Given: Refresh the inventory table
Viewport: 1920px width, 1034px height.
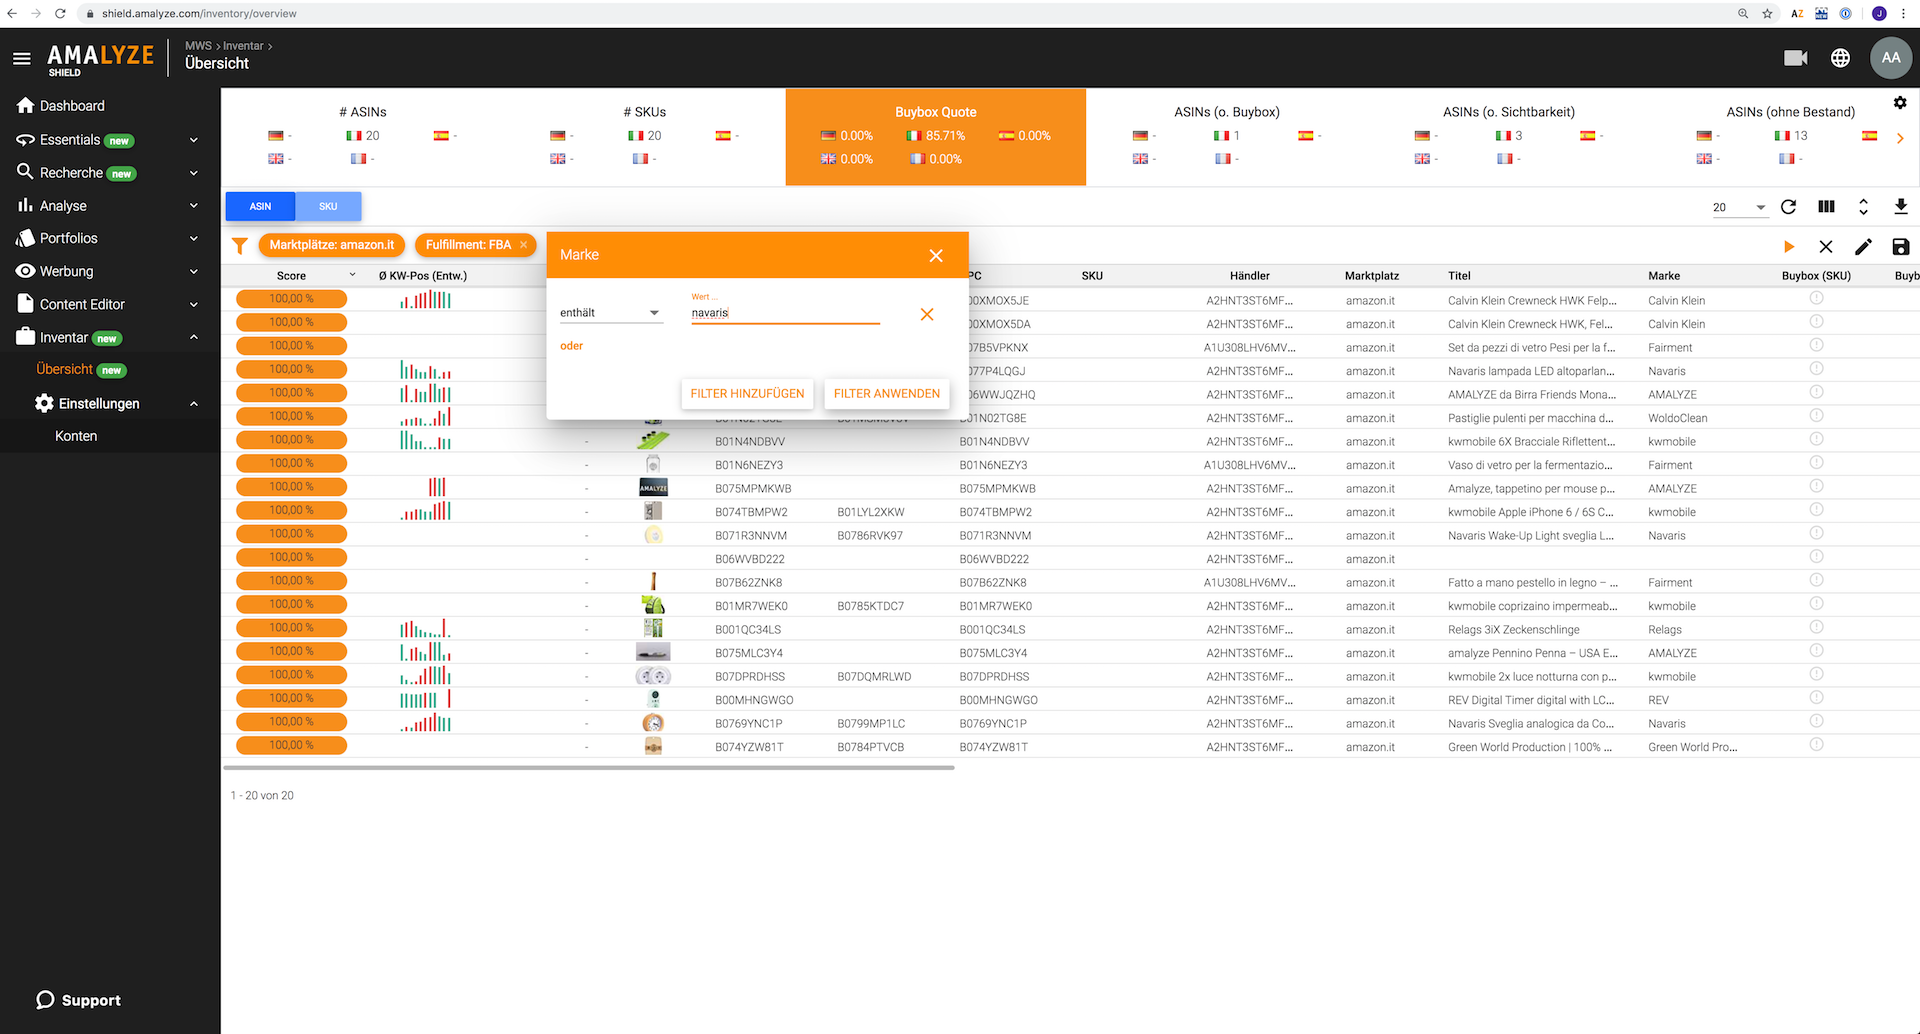Looking at the screenshot, I should click(x=1789, y=207).
